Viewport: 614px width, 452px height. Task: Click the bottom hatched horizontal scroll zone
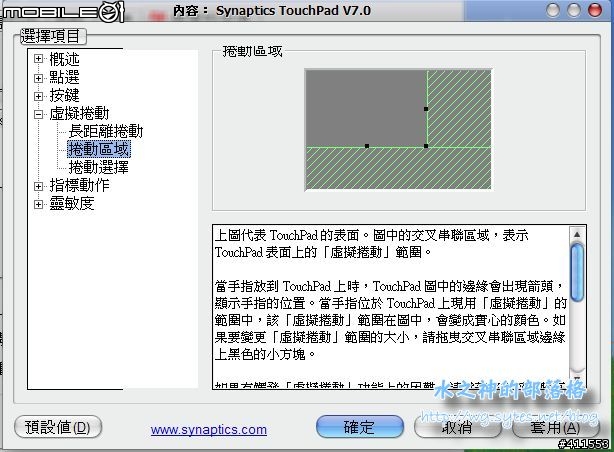(398, 168)
